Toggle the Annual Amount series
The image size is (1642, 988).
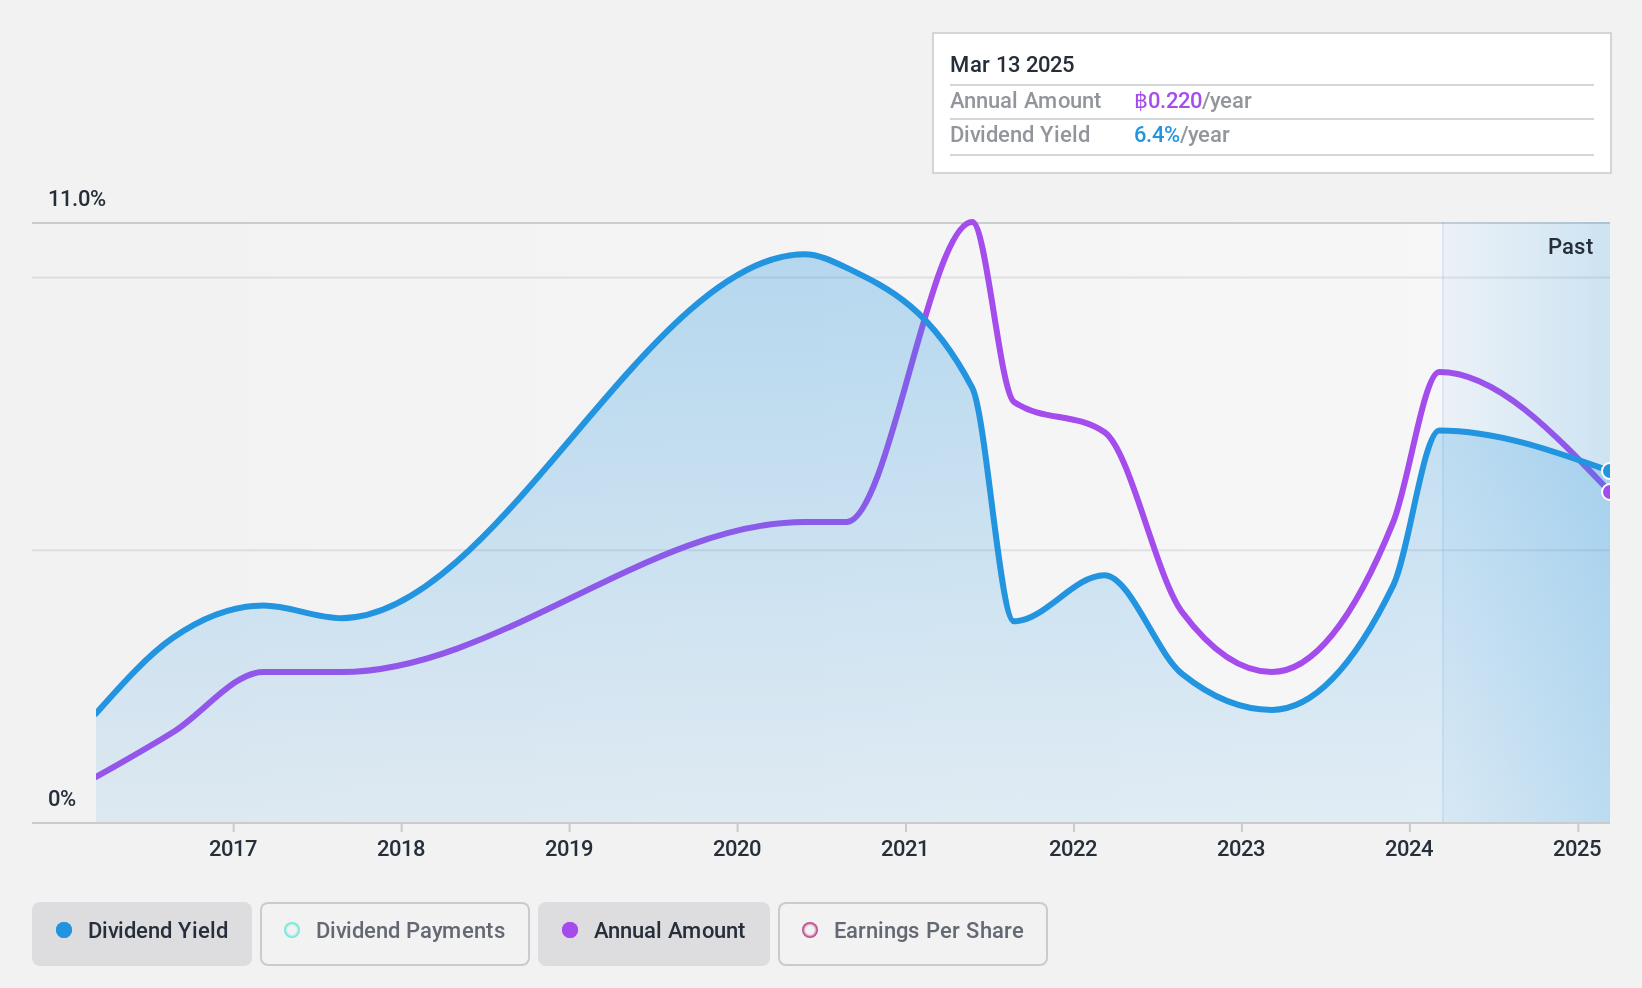pyautogui.click(x=654, y=934)
